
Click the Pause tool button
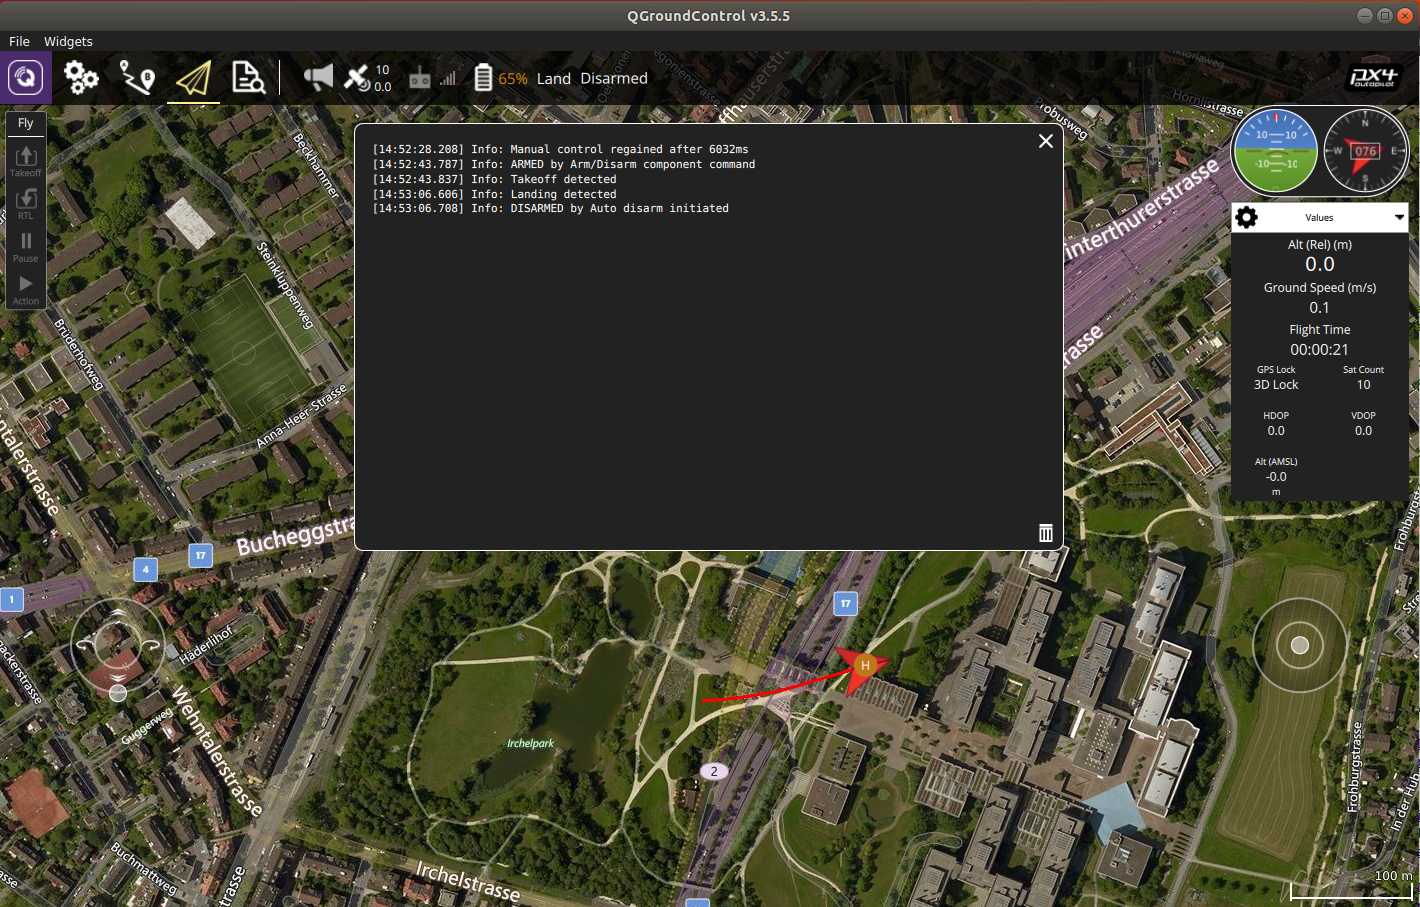point(26,246)
